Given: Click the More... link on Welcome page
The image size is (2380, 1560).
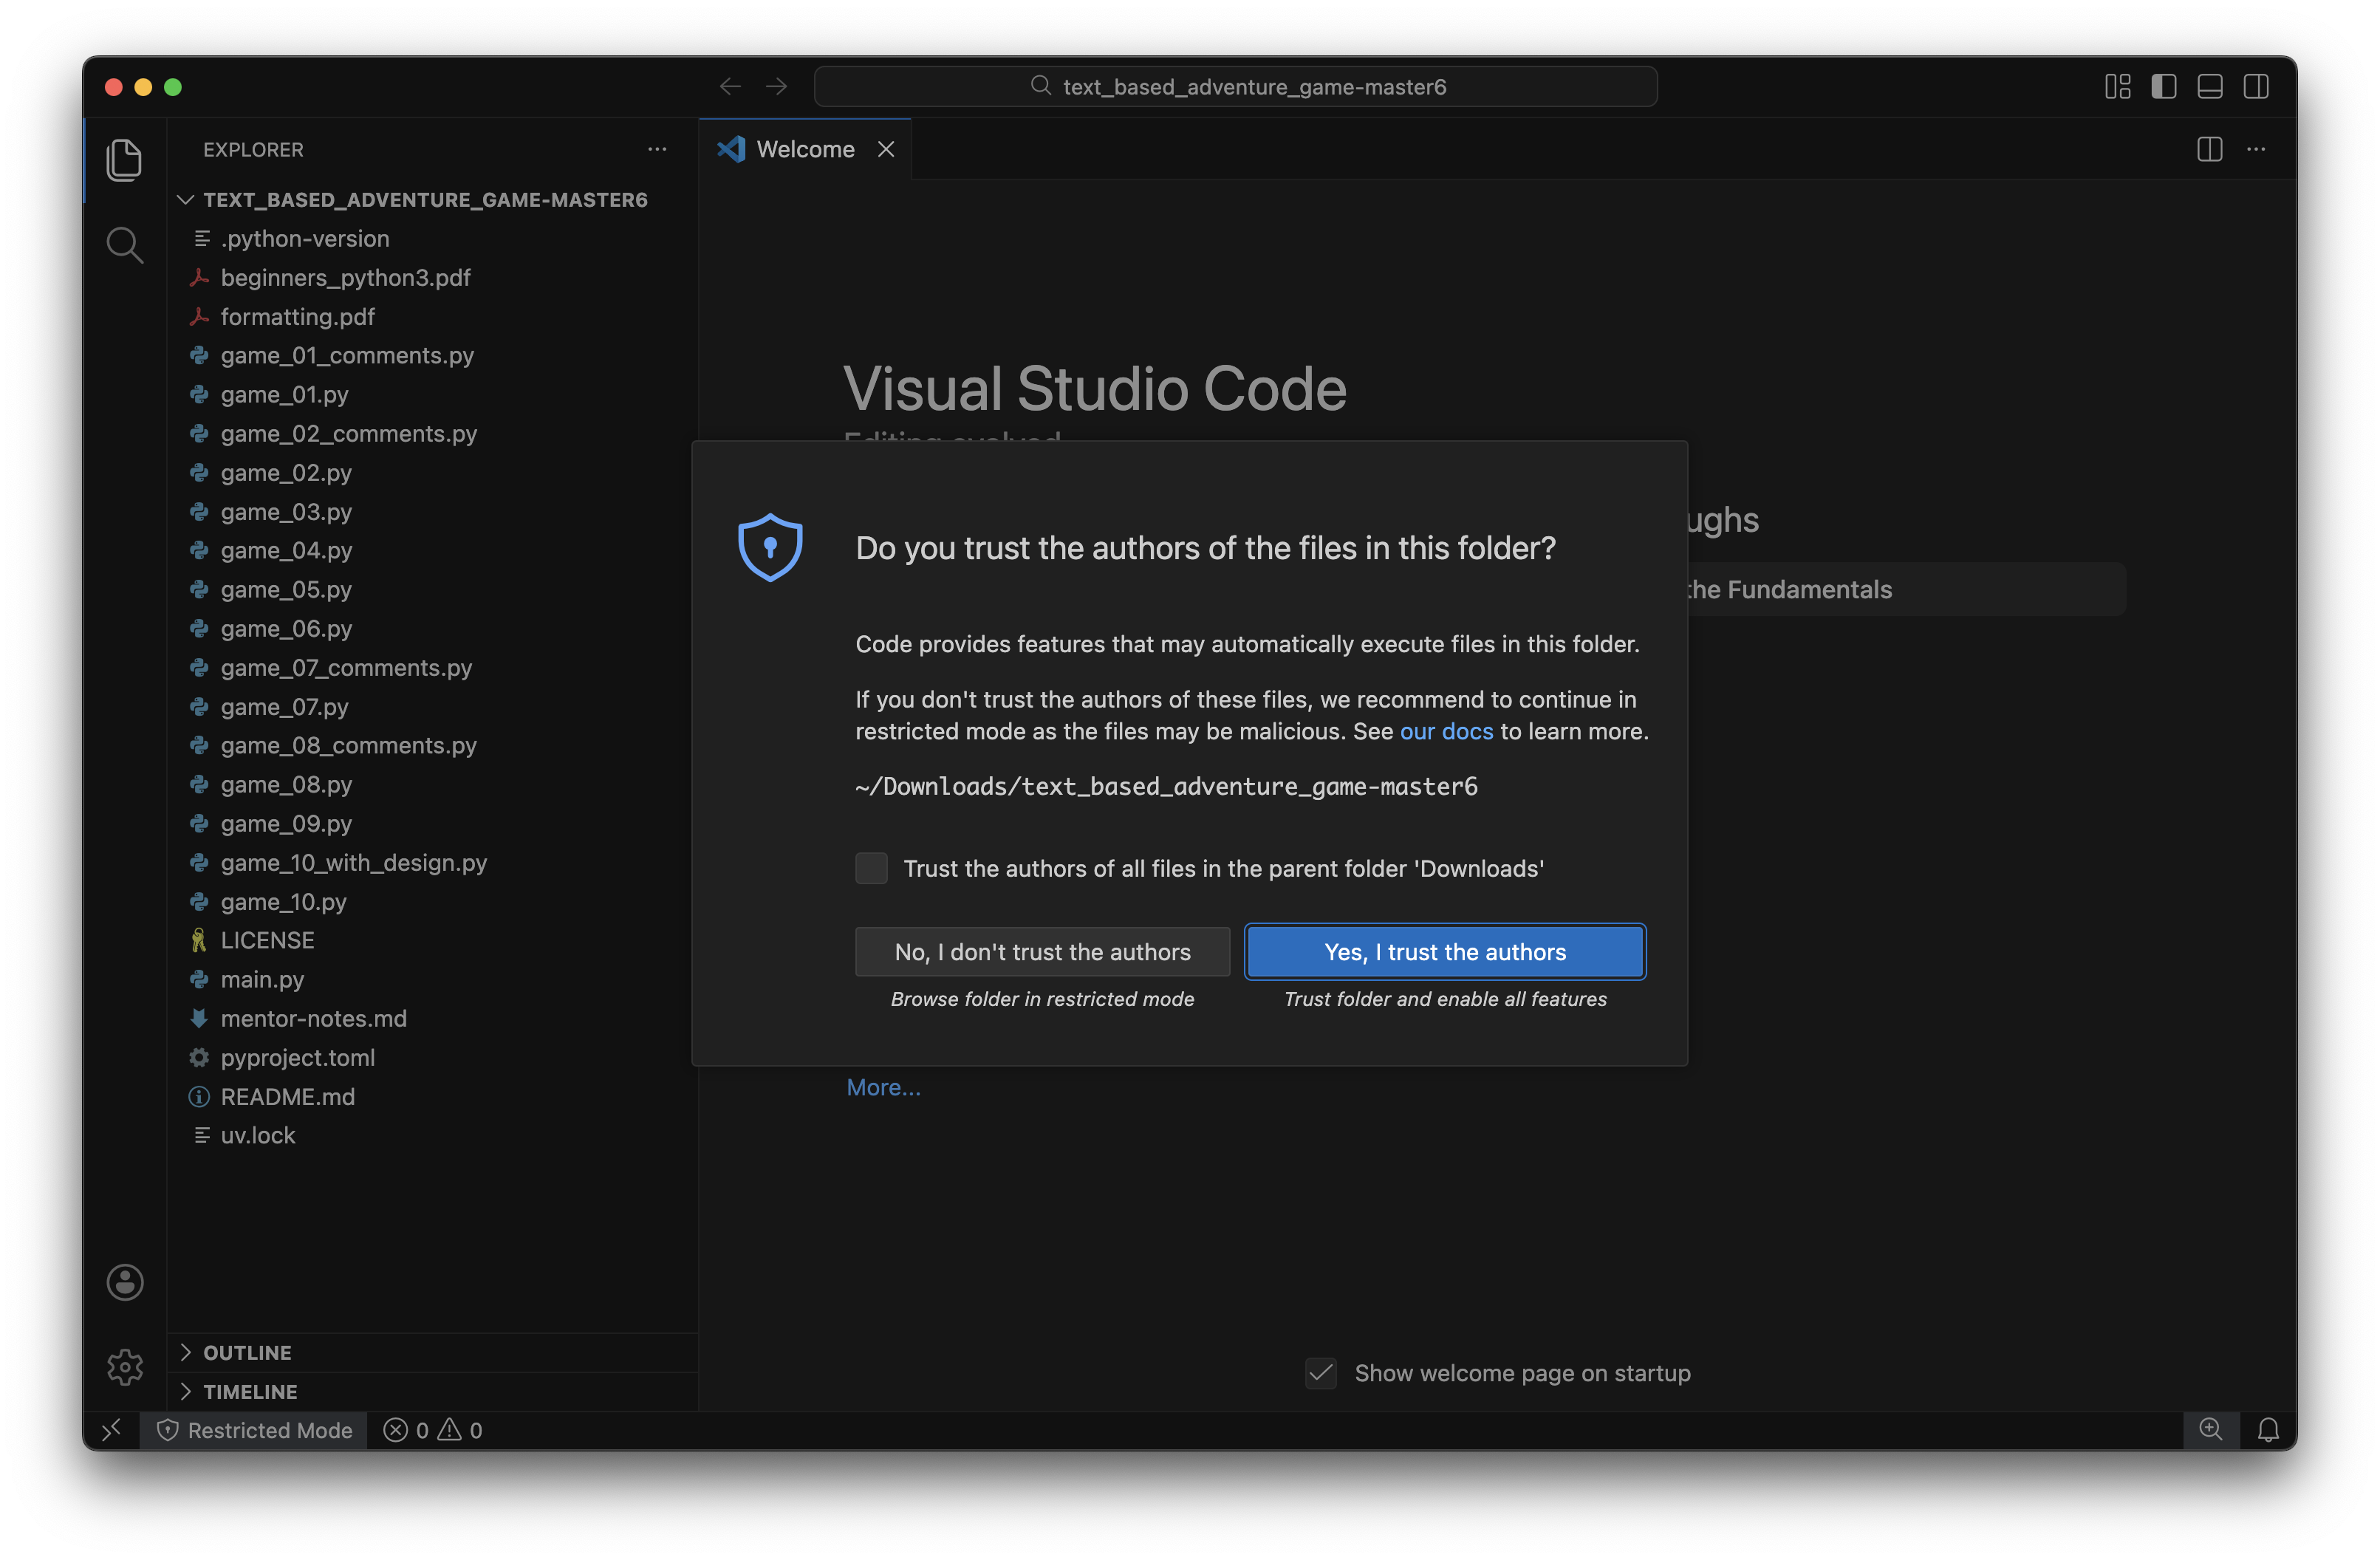Looking at the screenshot, I should pyautogui.click(x=883, y=1087).
